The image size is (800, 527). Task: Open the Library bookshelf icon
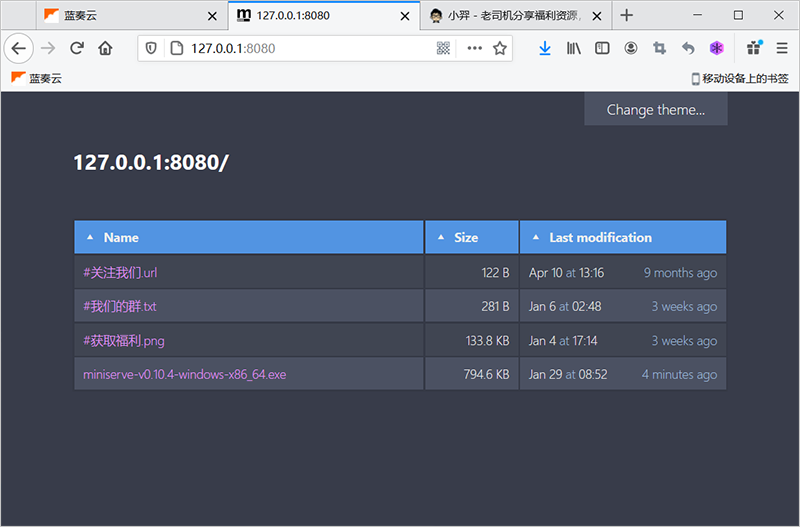pos(573,48)
